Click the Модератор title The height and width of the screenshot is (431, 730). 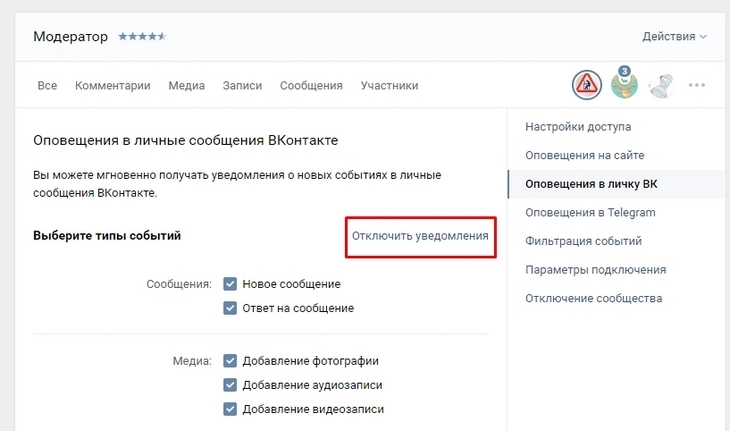(70, 36)
